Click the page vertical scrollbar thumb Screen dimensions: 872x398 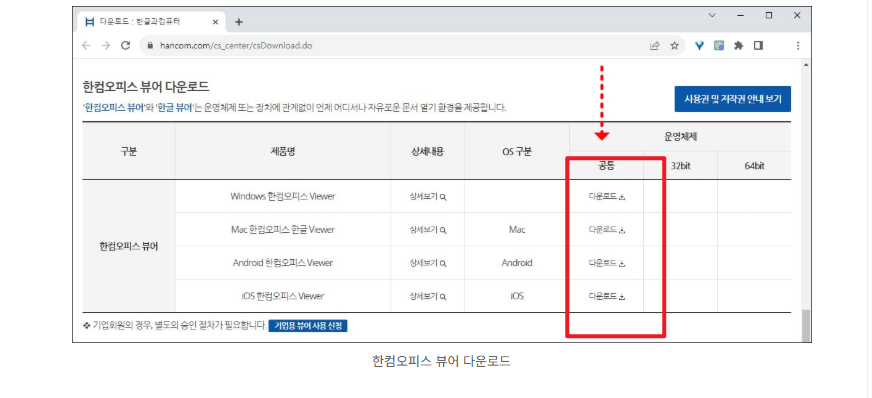[805, 325]
